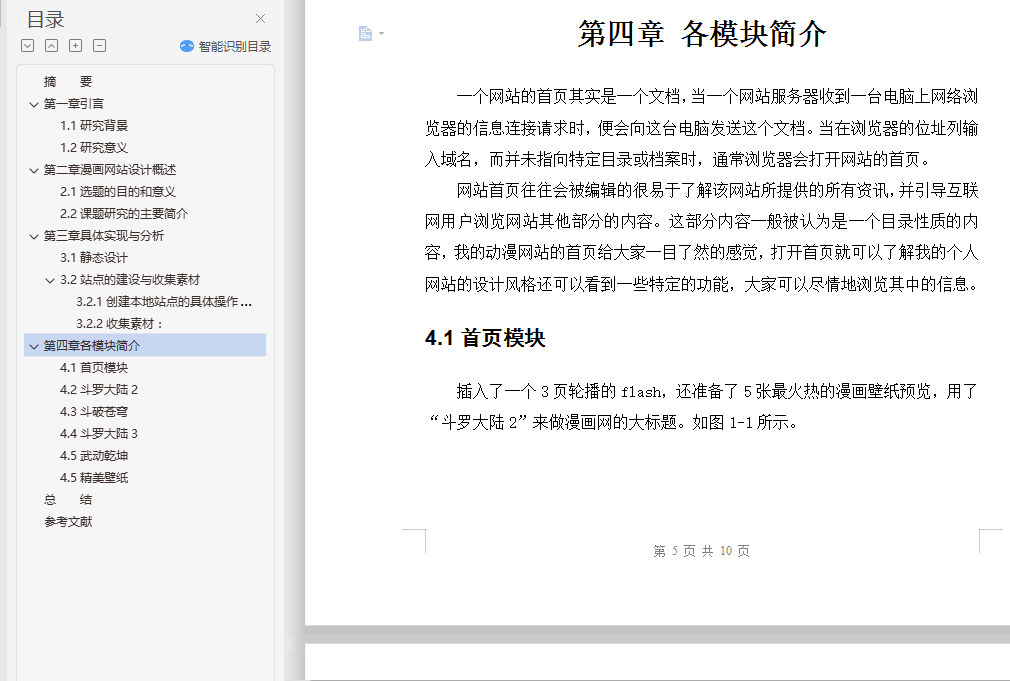
Task: Collapse the 第二章漫画网站设计概述 node
Action: pos(33,171)
